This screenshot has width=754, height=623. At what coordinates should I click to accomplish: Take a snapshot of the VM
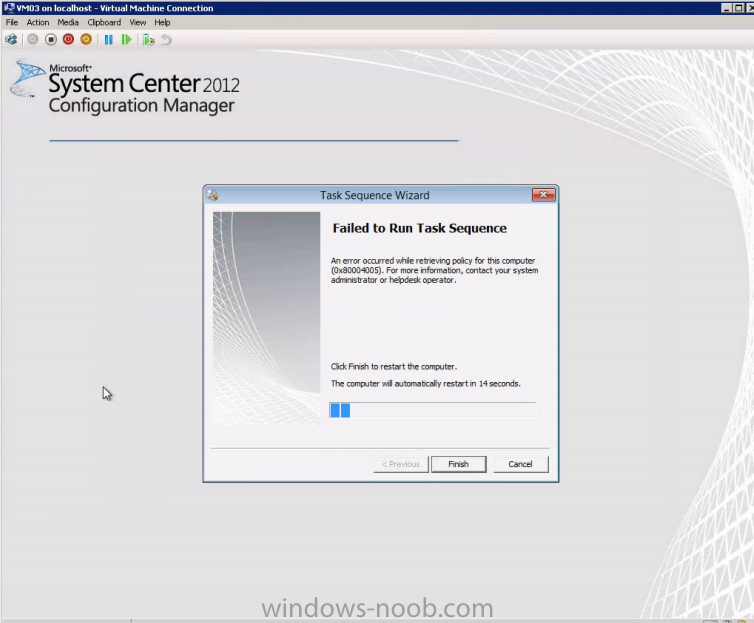point(149,40)
